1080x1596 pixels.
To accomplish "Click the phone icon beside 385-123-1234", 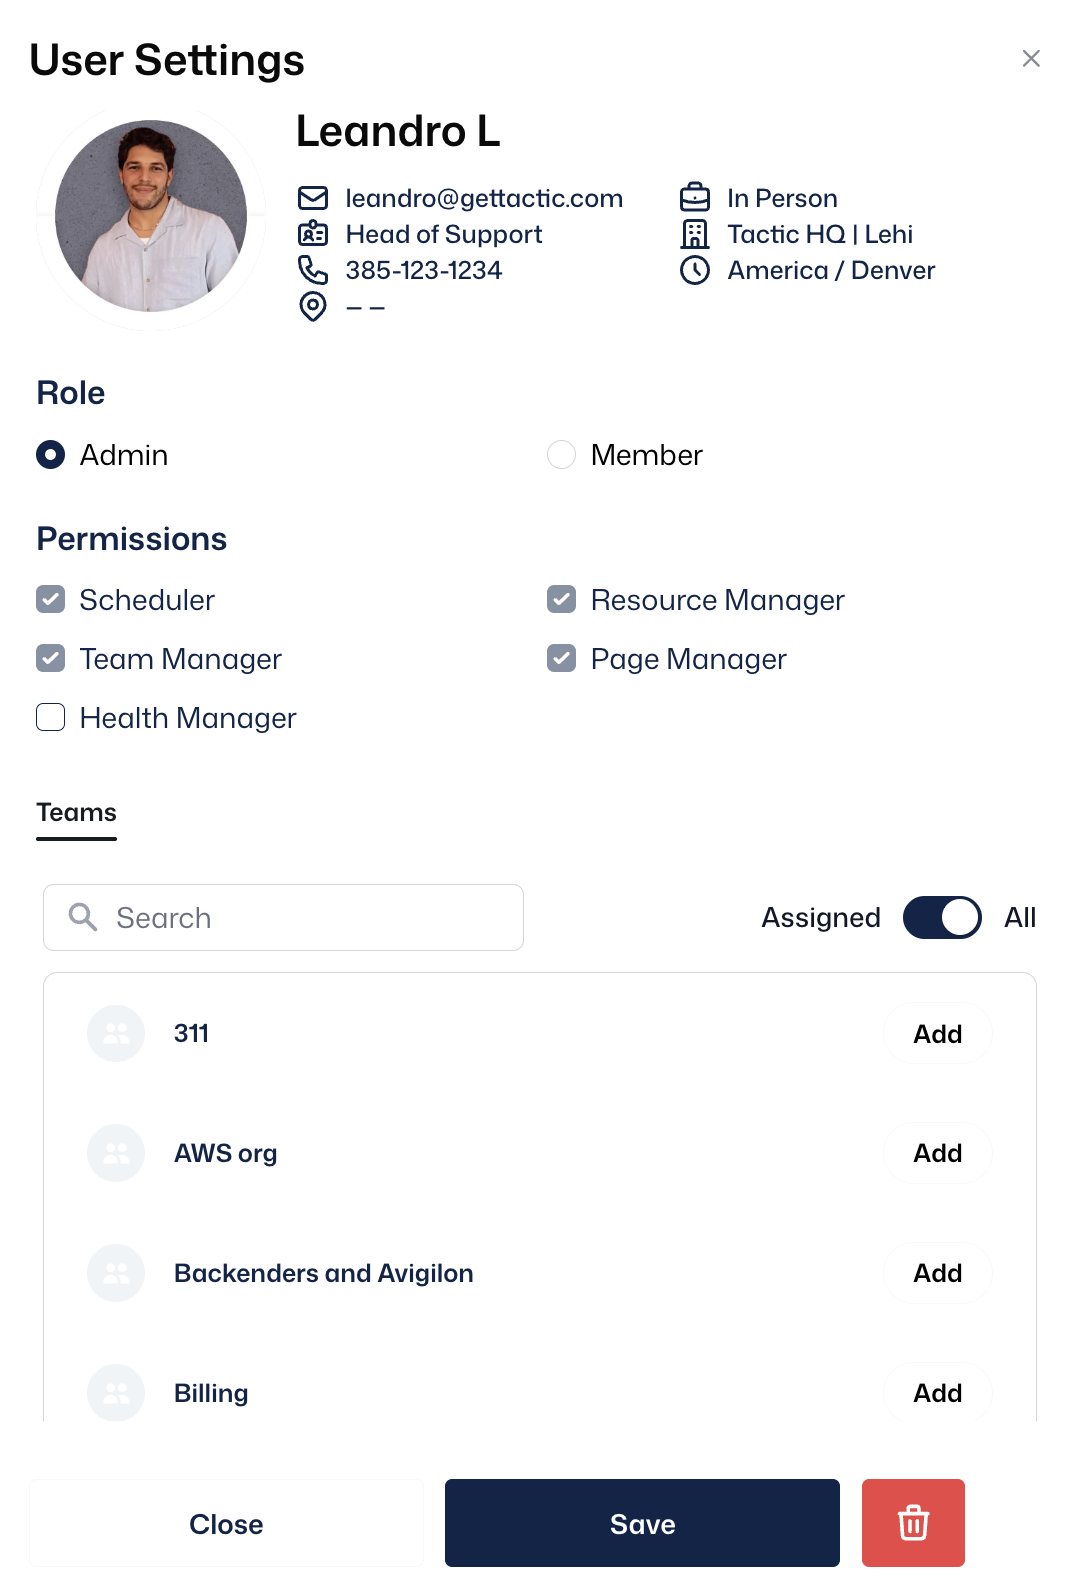I will tap(313, 270).
